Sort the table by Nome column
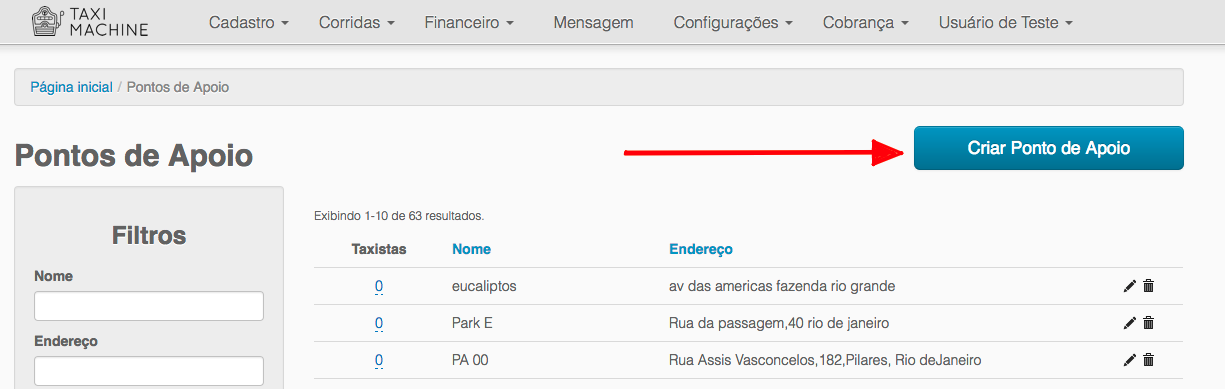The height and width of the screenshot is (389, 1225). click(471, 249)
